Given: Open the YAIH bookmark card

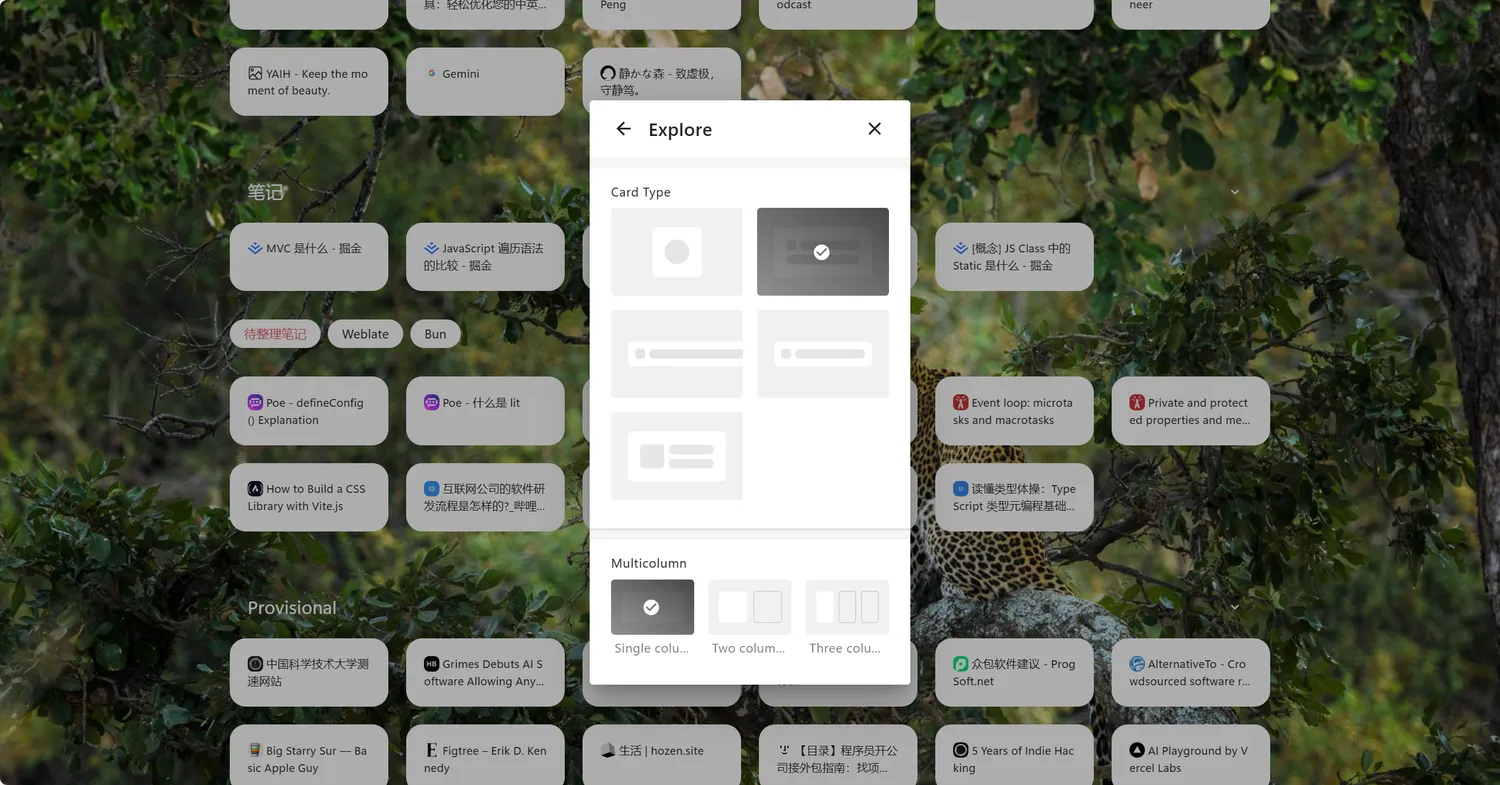Looking at the screenshot, I should tap(309, 81).
